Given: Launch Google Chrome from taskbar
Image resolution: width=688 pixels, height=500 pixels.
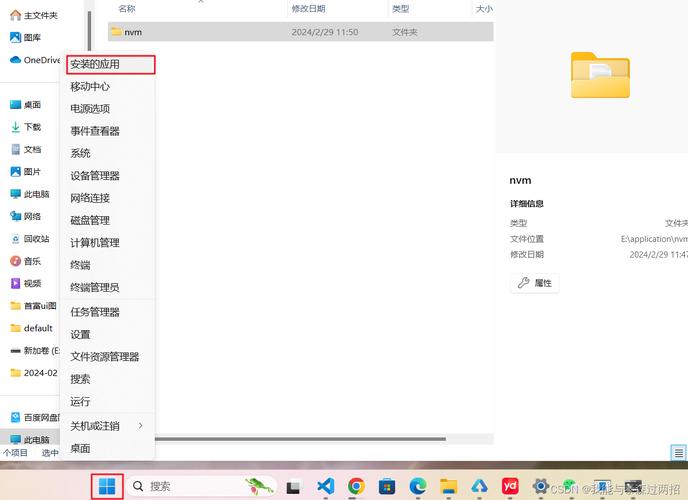Looking at the screenshot, I should [x=356, y=487].
